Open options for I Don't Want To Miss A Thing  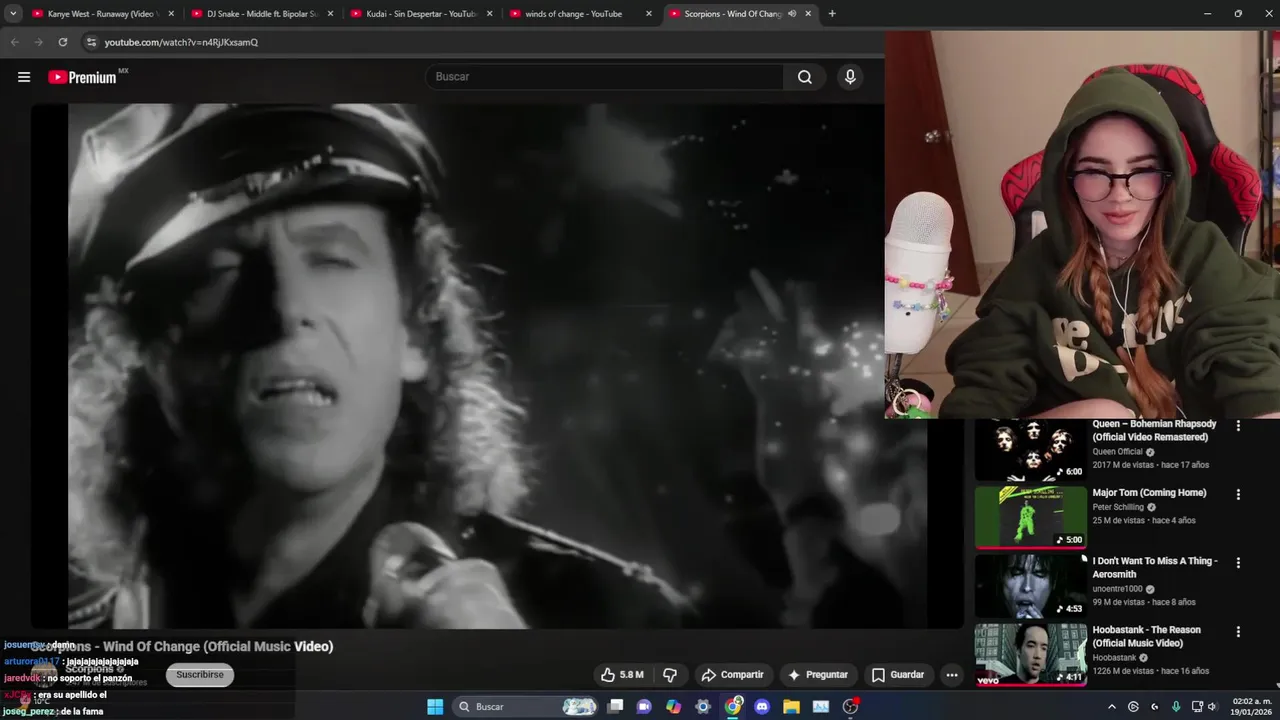click(x=1238, y=563)
